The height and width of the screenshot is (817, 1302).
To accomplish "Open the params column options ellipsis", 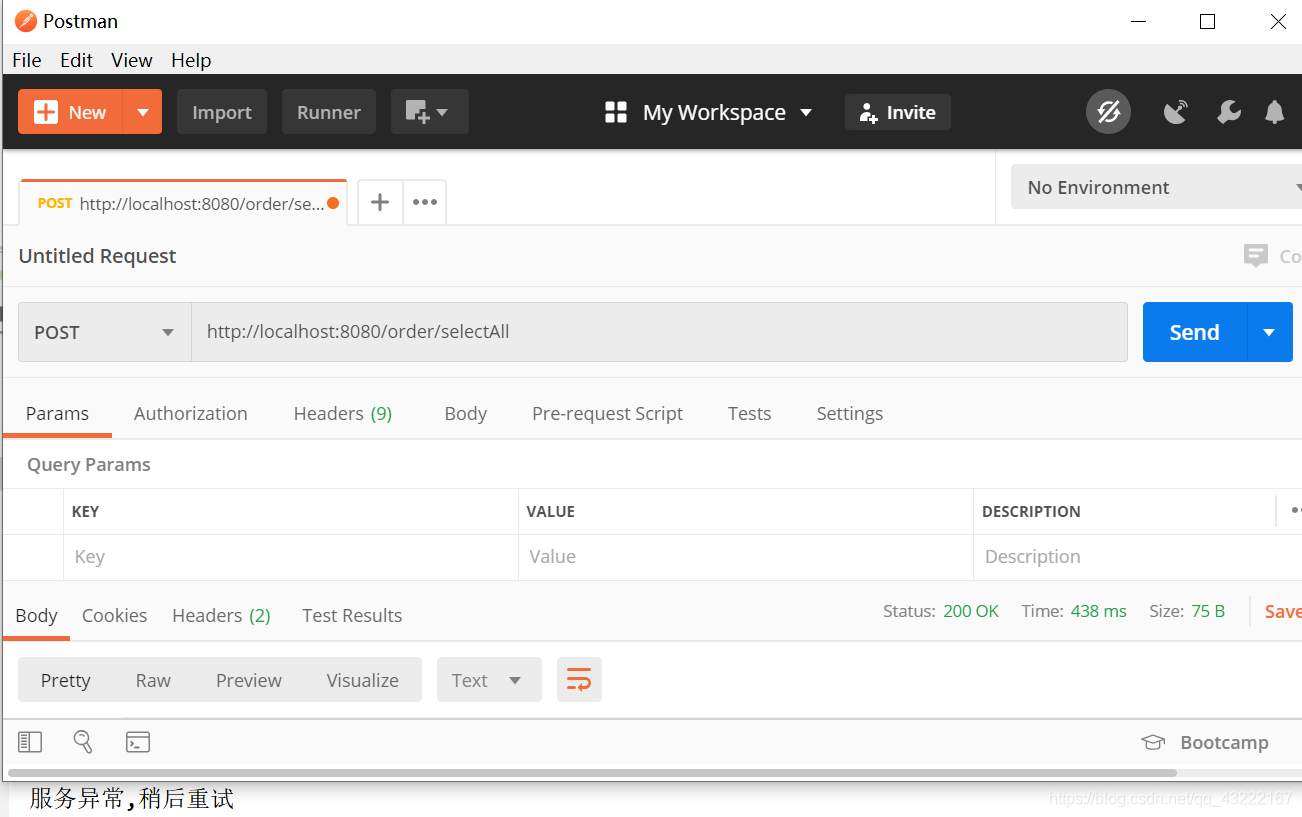I will click(x=1294, y=511).
